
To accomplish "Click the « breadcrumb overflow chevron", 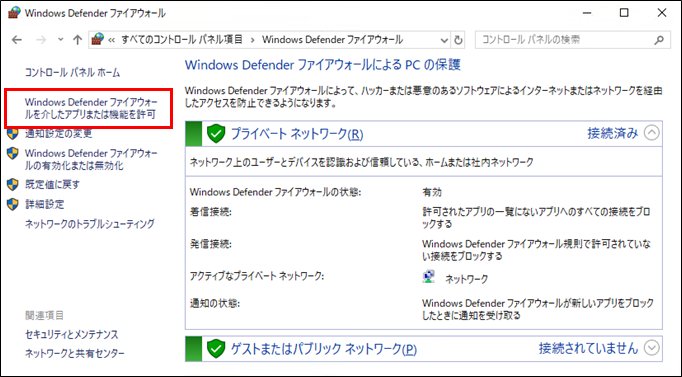I will click(x=112, y=40).
